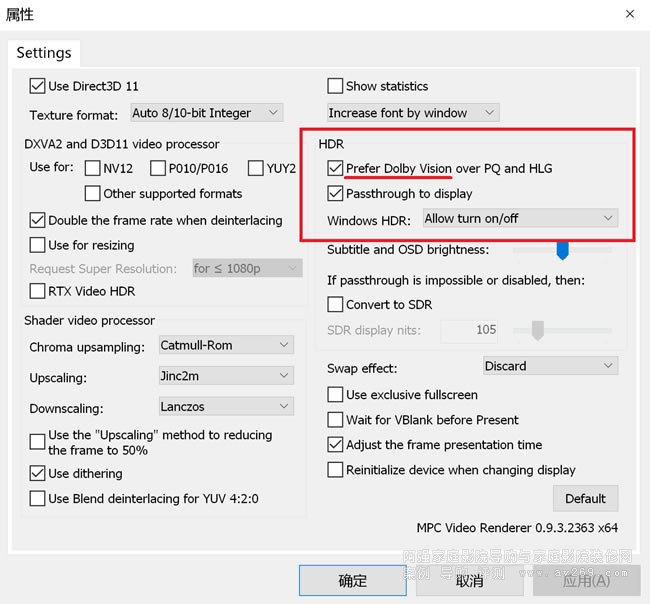
Task: Enable the P010/P016 checkbox
Action: click(x=158, y=168)
